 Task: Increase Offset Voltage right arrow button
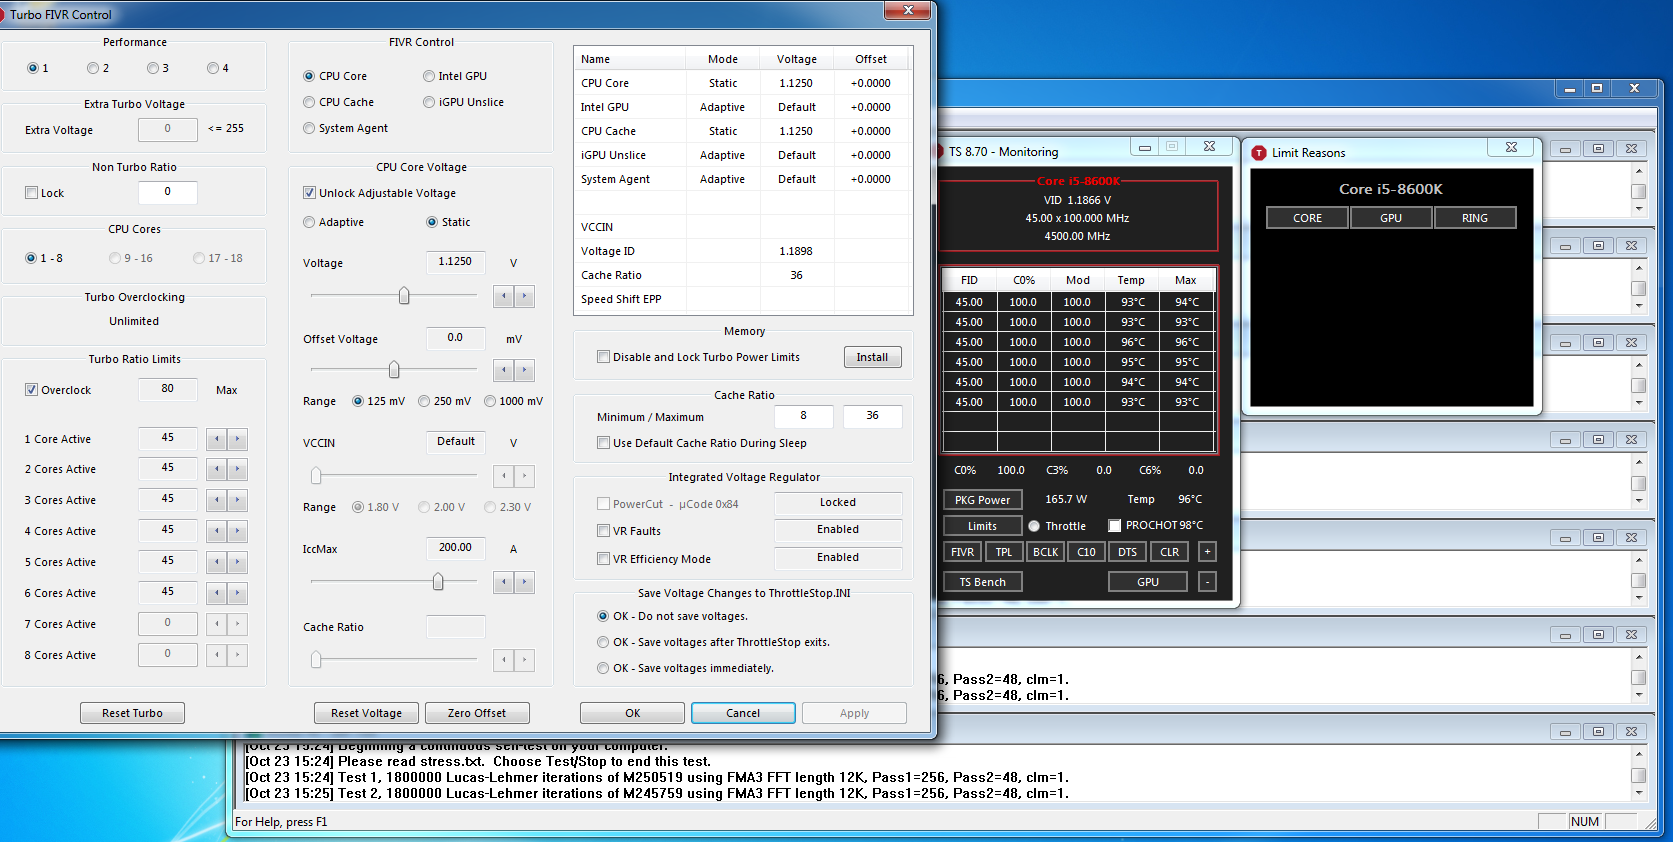524,371
